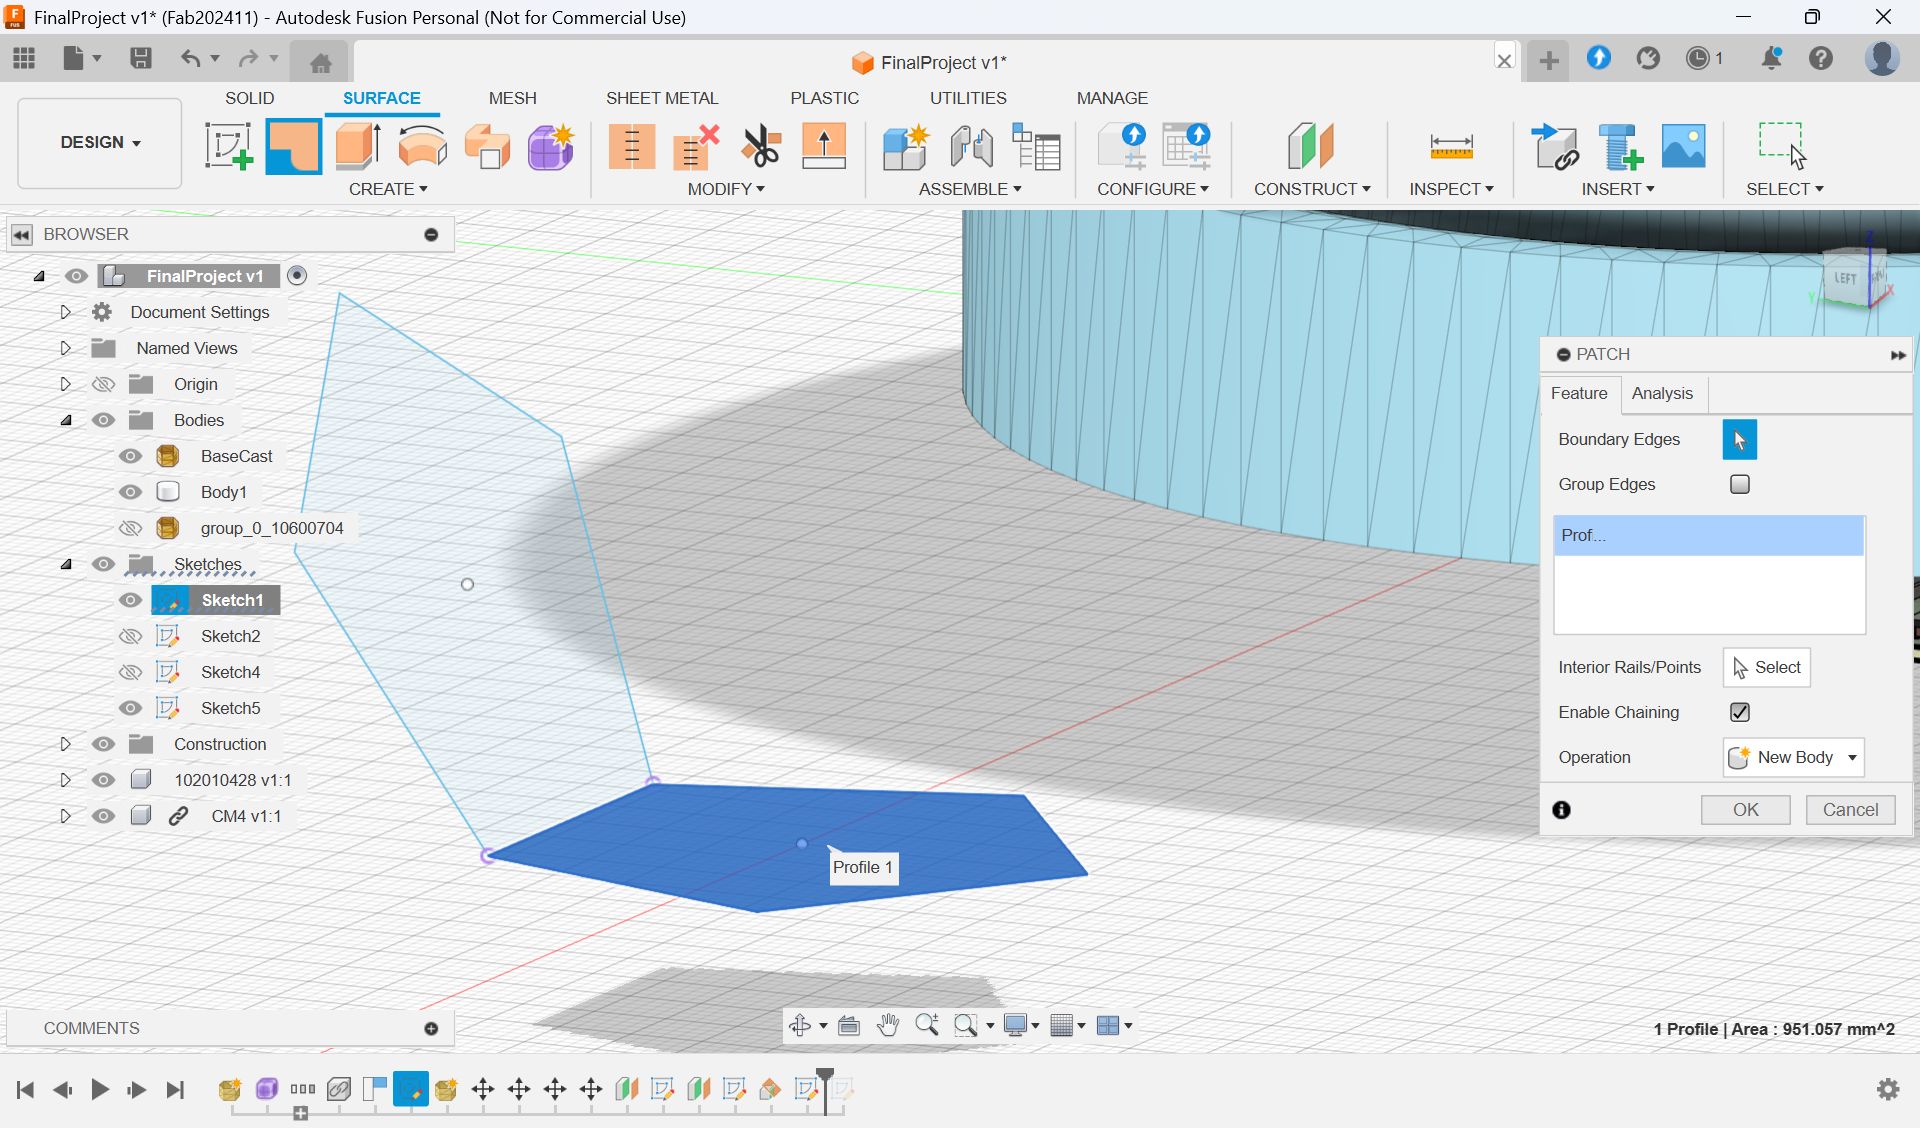Activate the Measure tool
Image resolution: width=1920 pixels, height=1128 pixels.
pyautogui.click(x=1451, y=147)
